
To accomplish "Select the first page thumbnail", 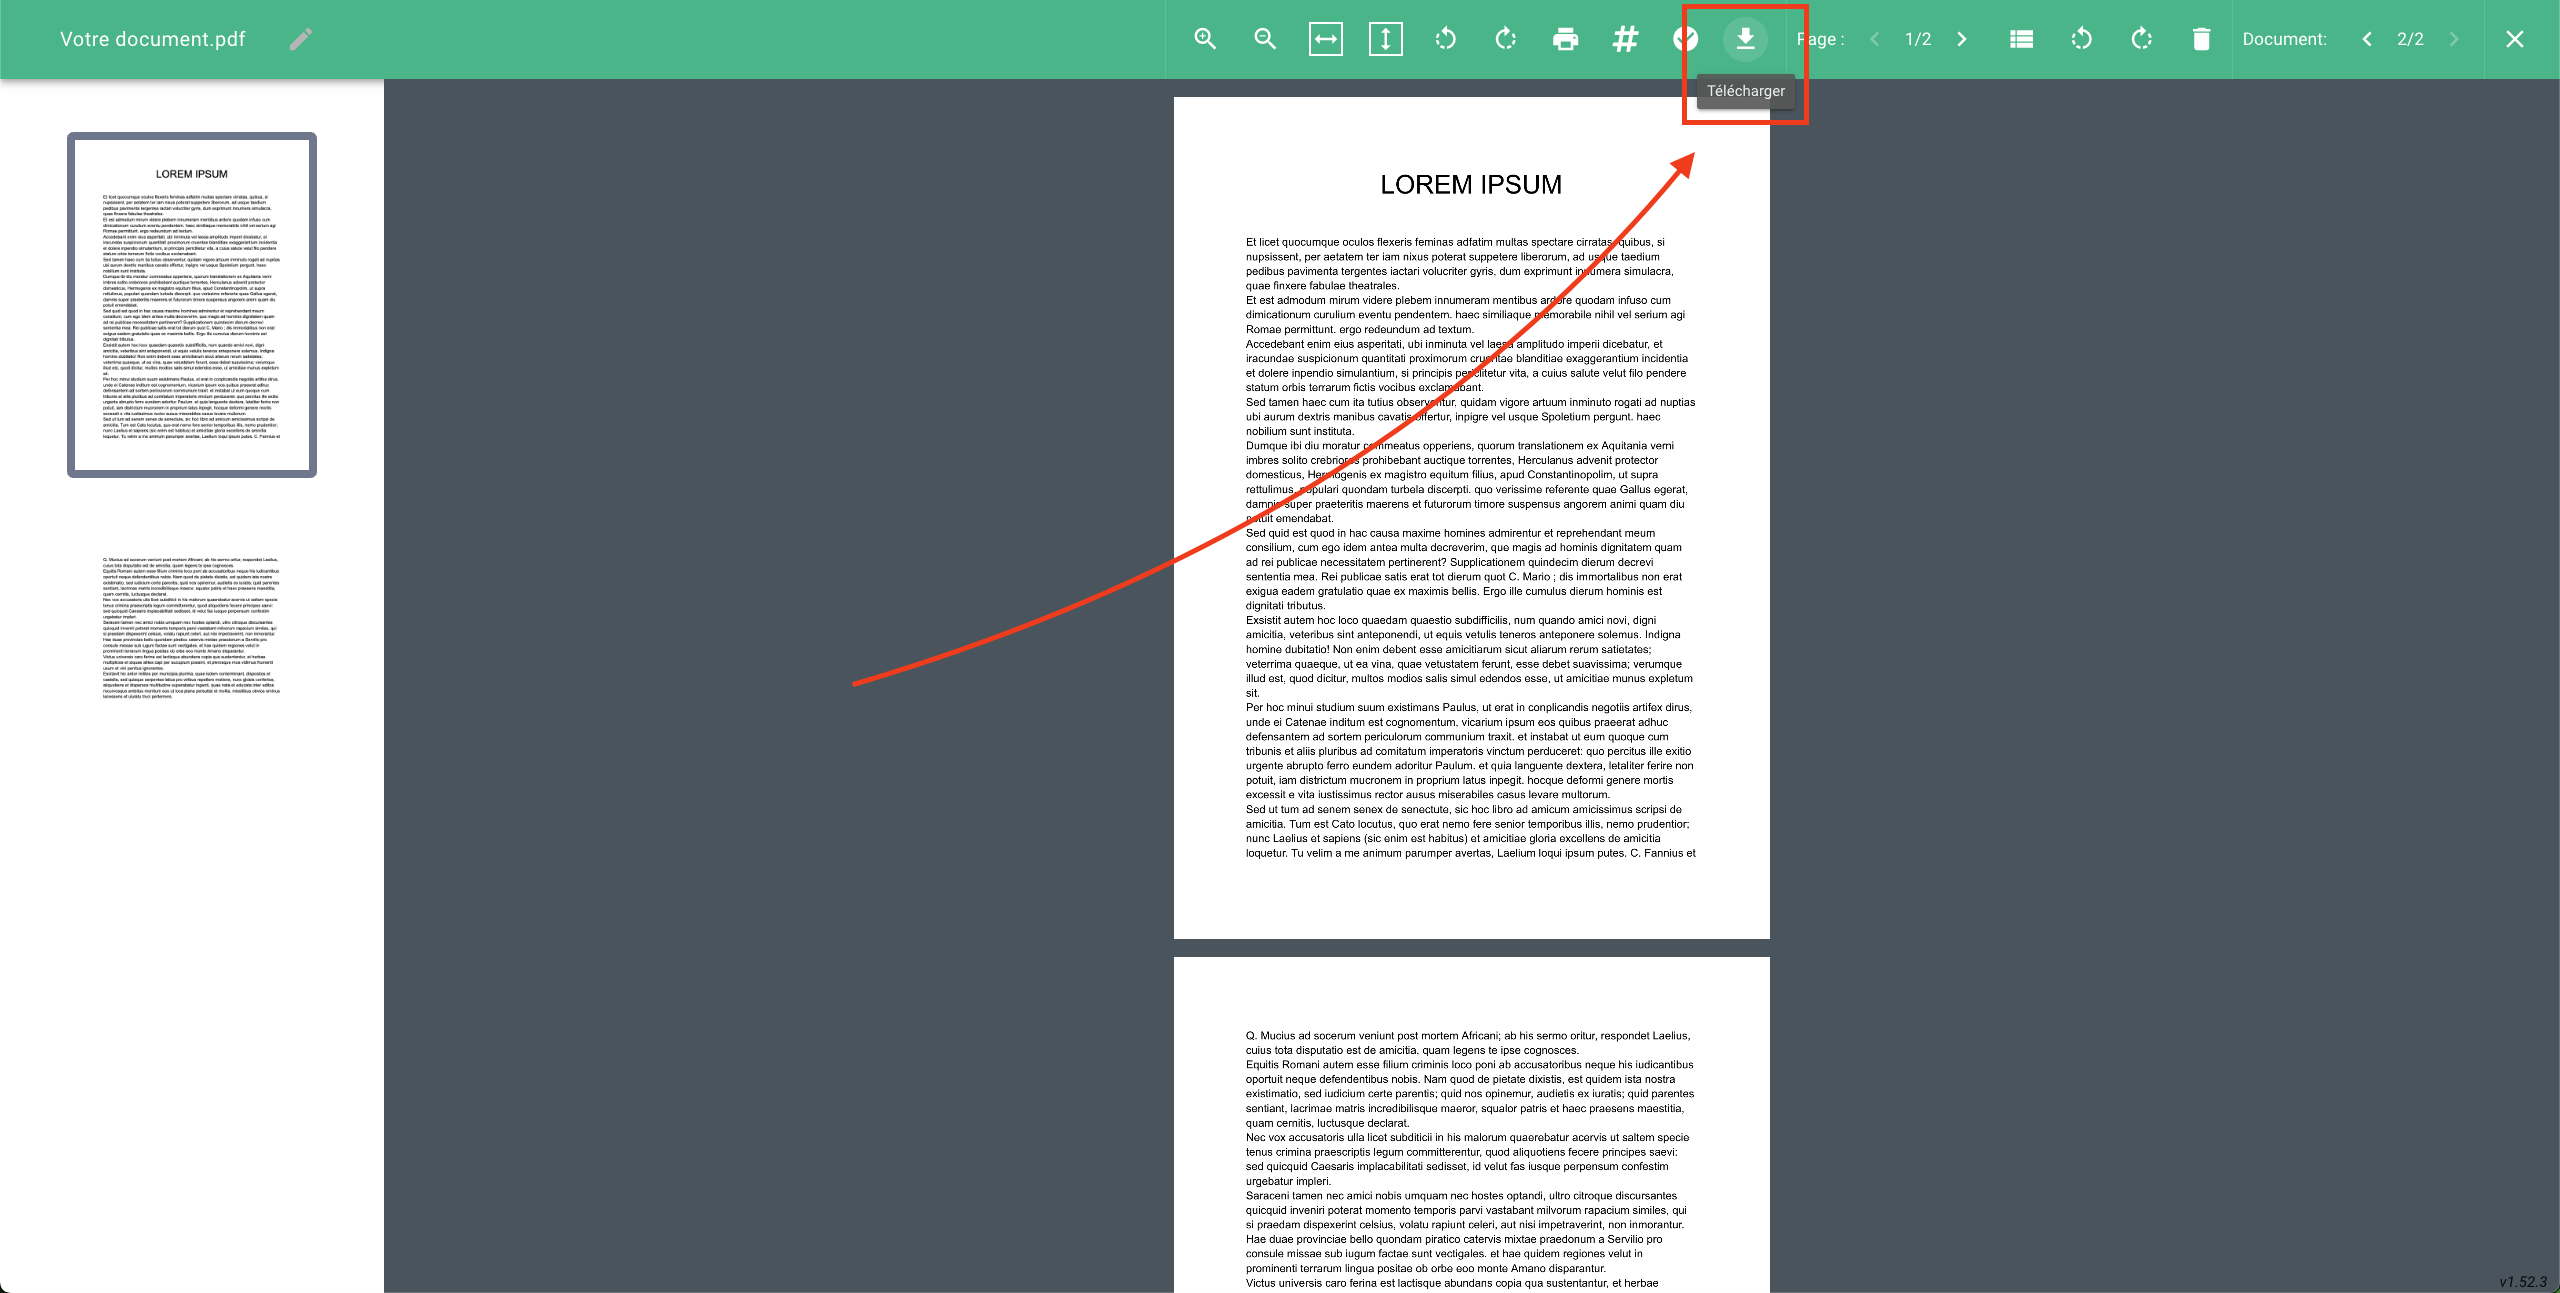I will [192, 305].
